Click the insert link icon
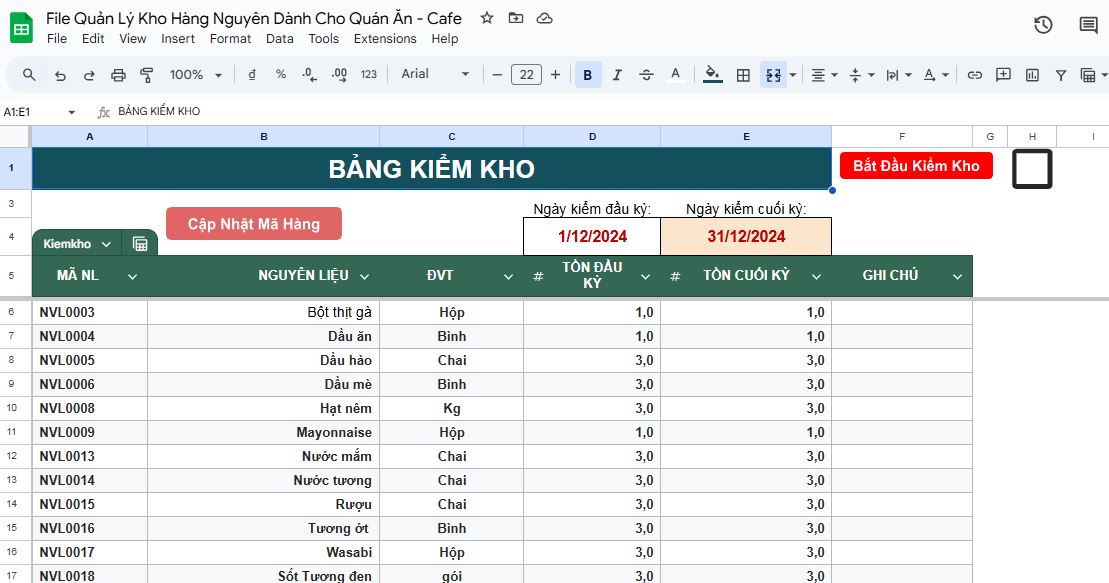Viewport: 1109px width, 583px height. coord(974,75)
